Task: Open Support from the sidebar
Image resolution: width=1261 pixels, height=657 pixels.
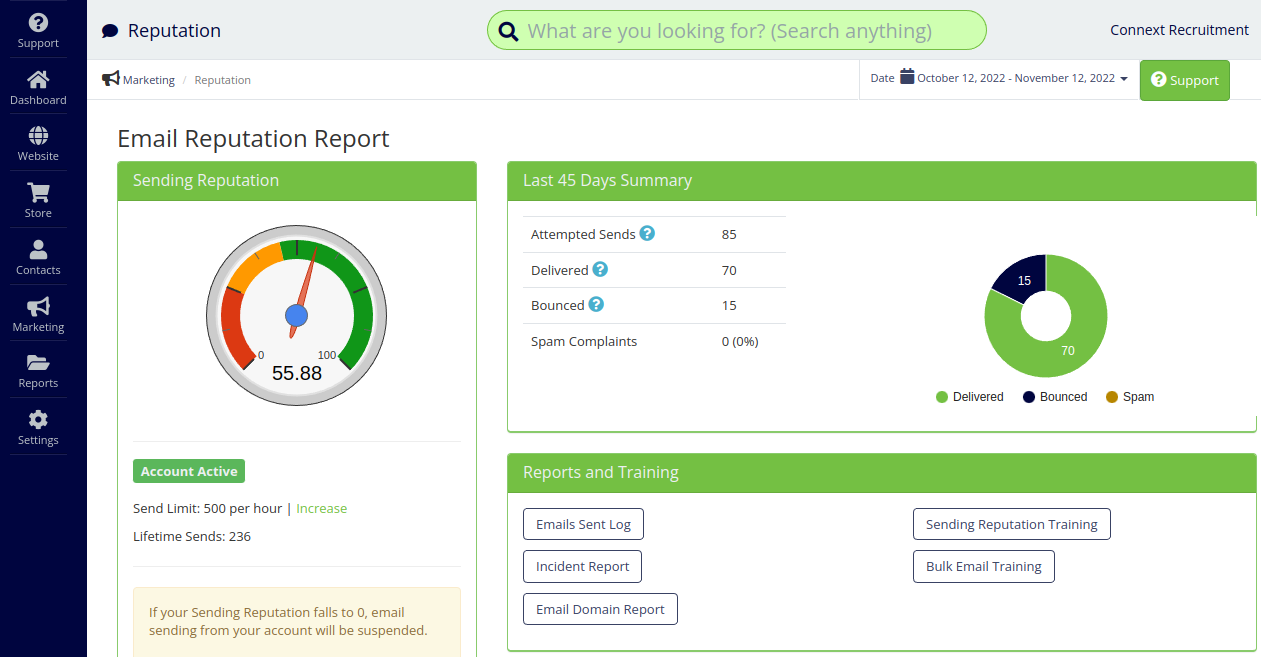Action: (38, 30)
